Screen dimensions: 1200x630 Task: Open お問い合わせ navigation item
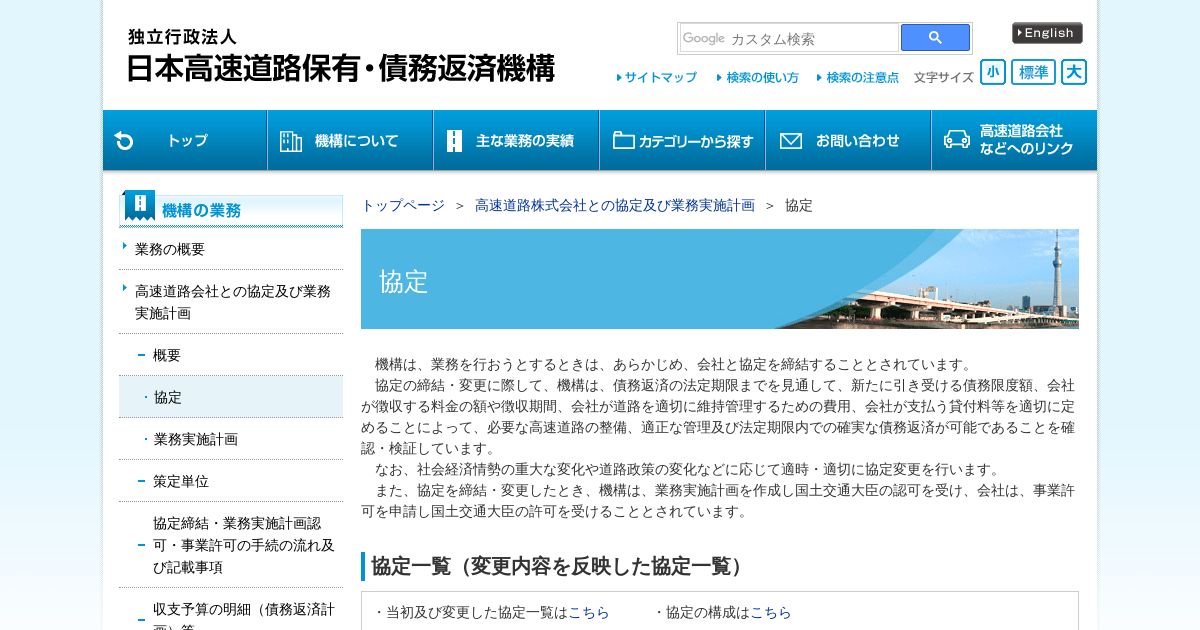848,140
